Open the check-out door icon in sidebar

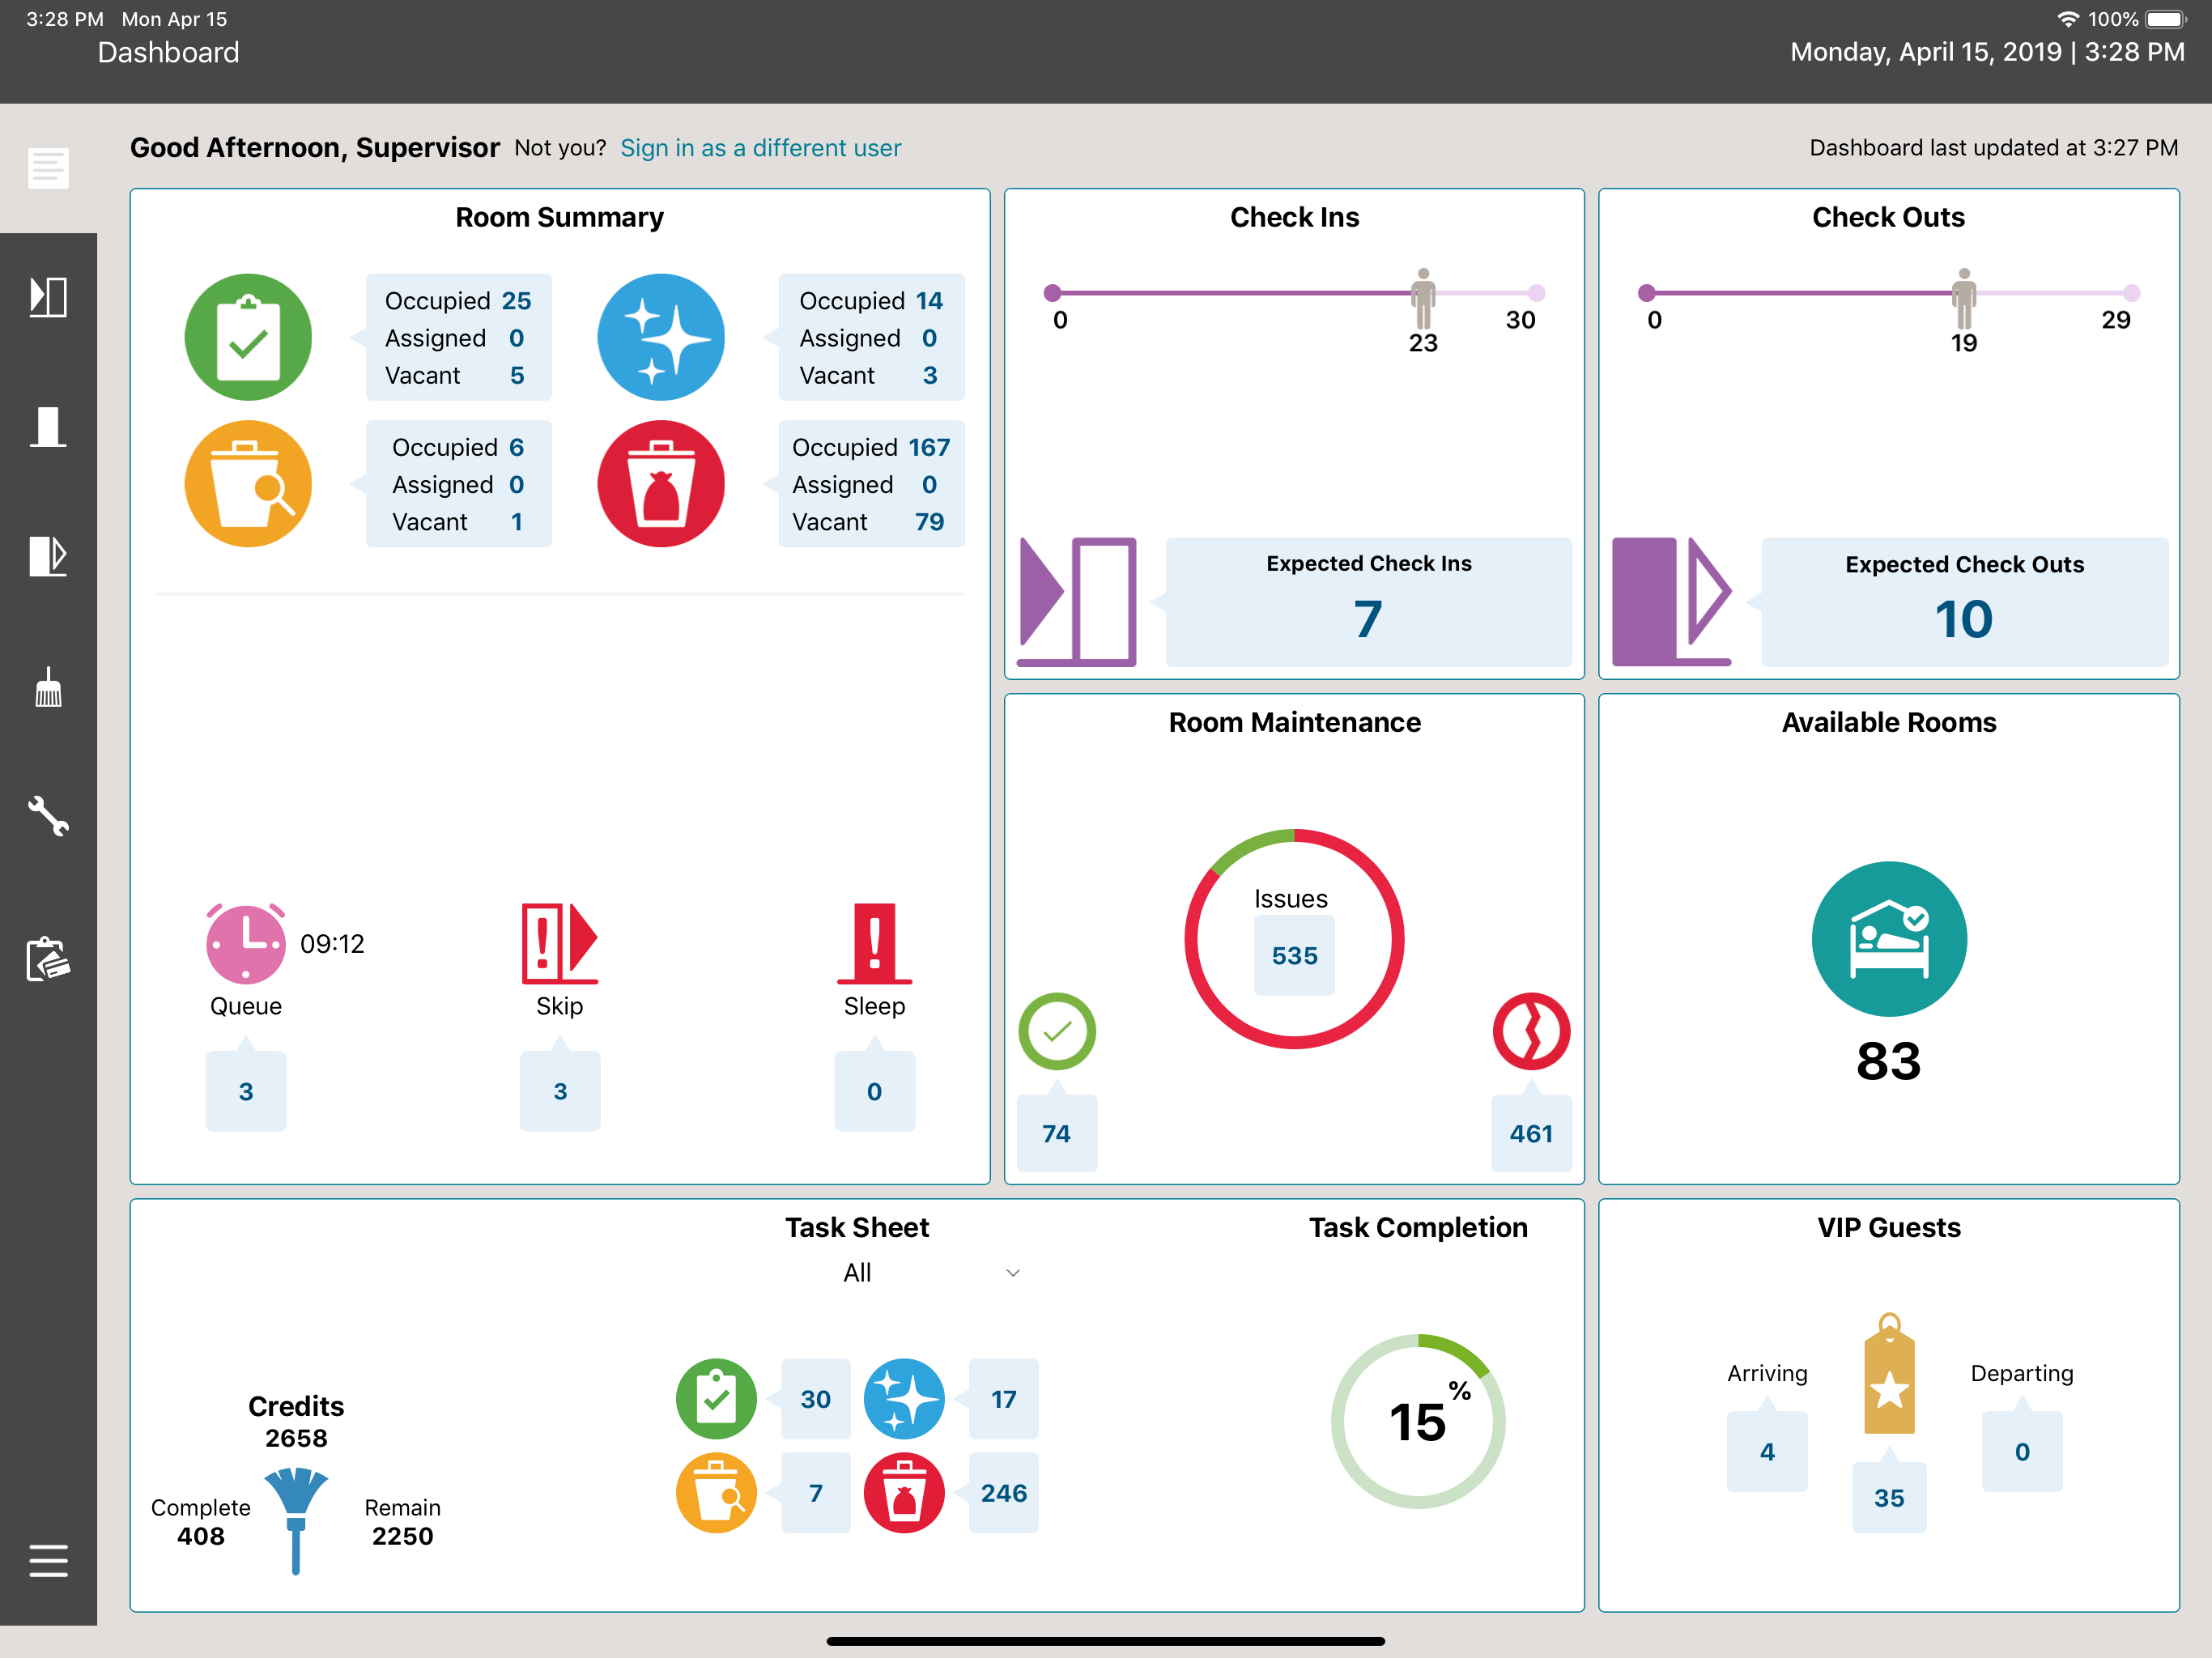pos(48,556)
